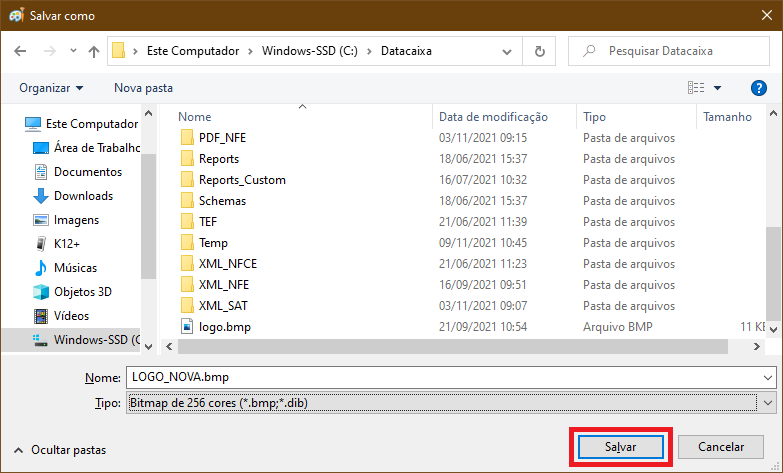Open the Downloads folder in sidebar
This screenshot has height=473, width=783.
click(x=83, y=196)
